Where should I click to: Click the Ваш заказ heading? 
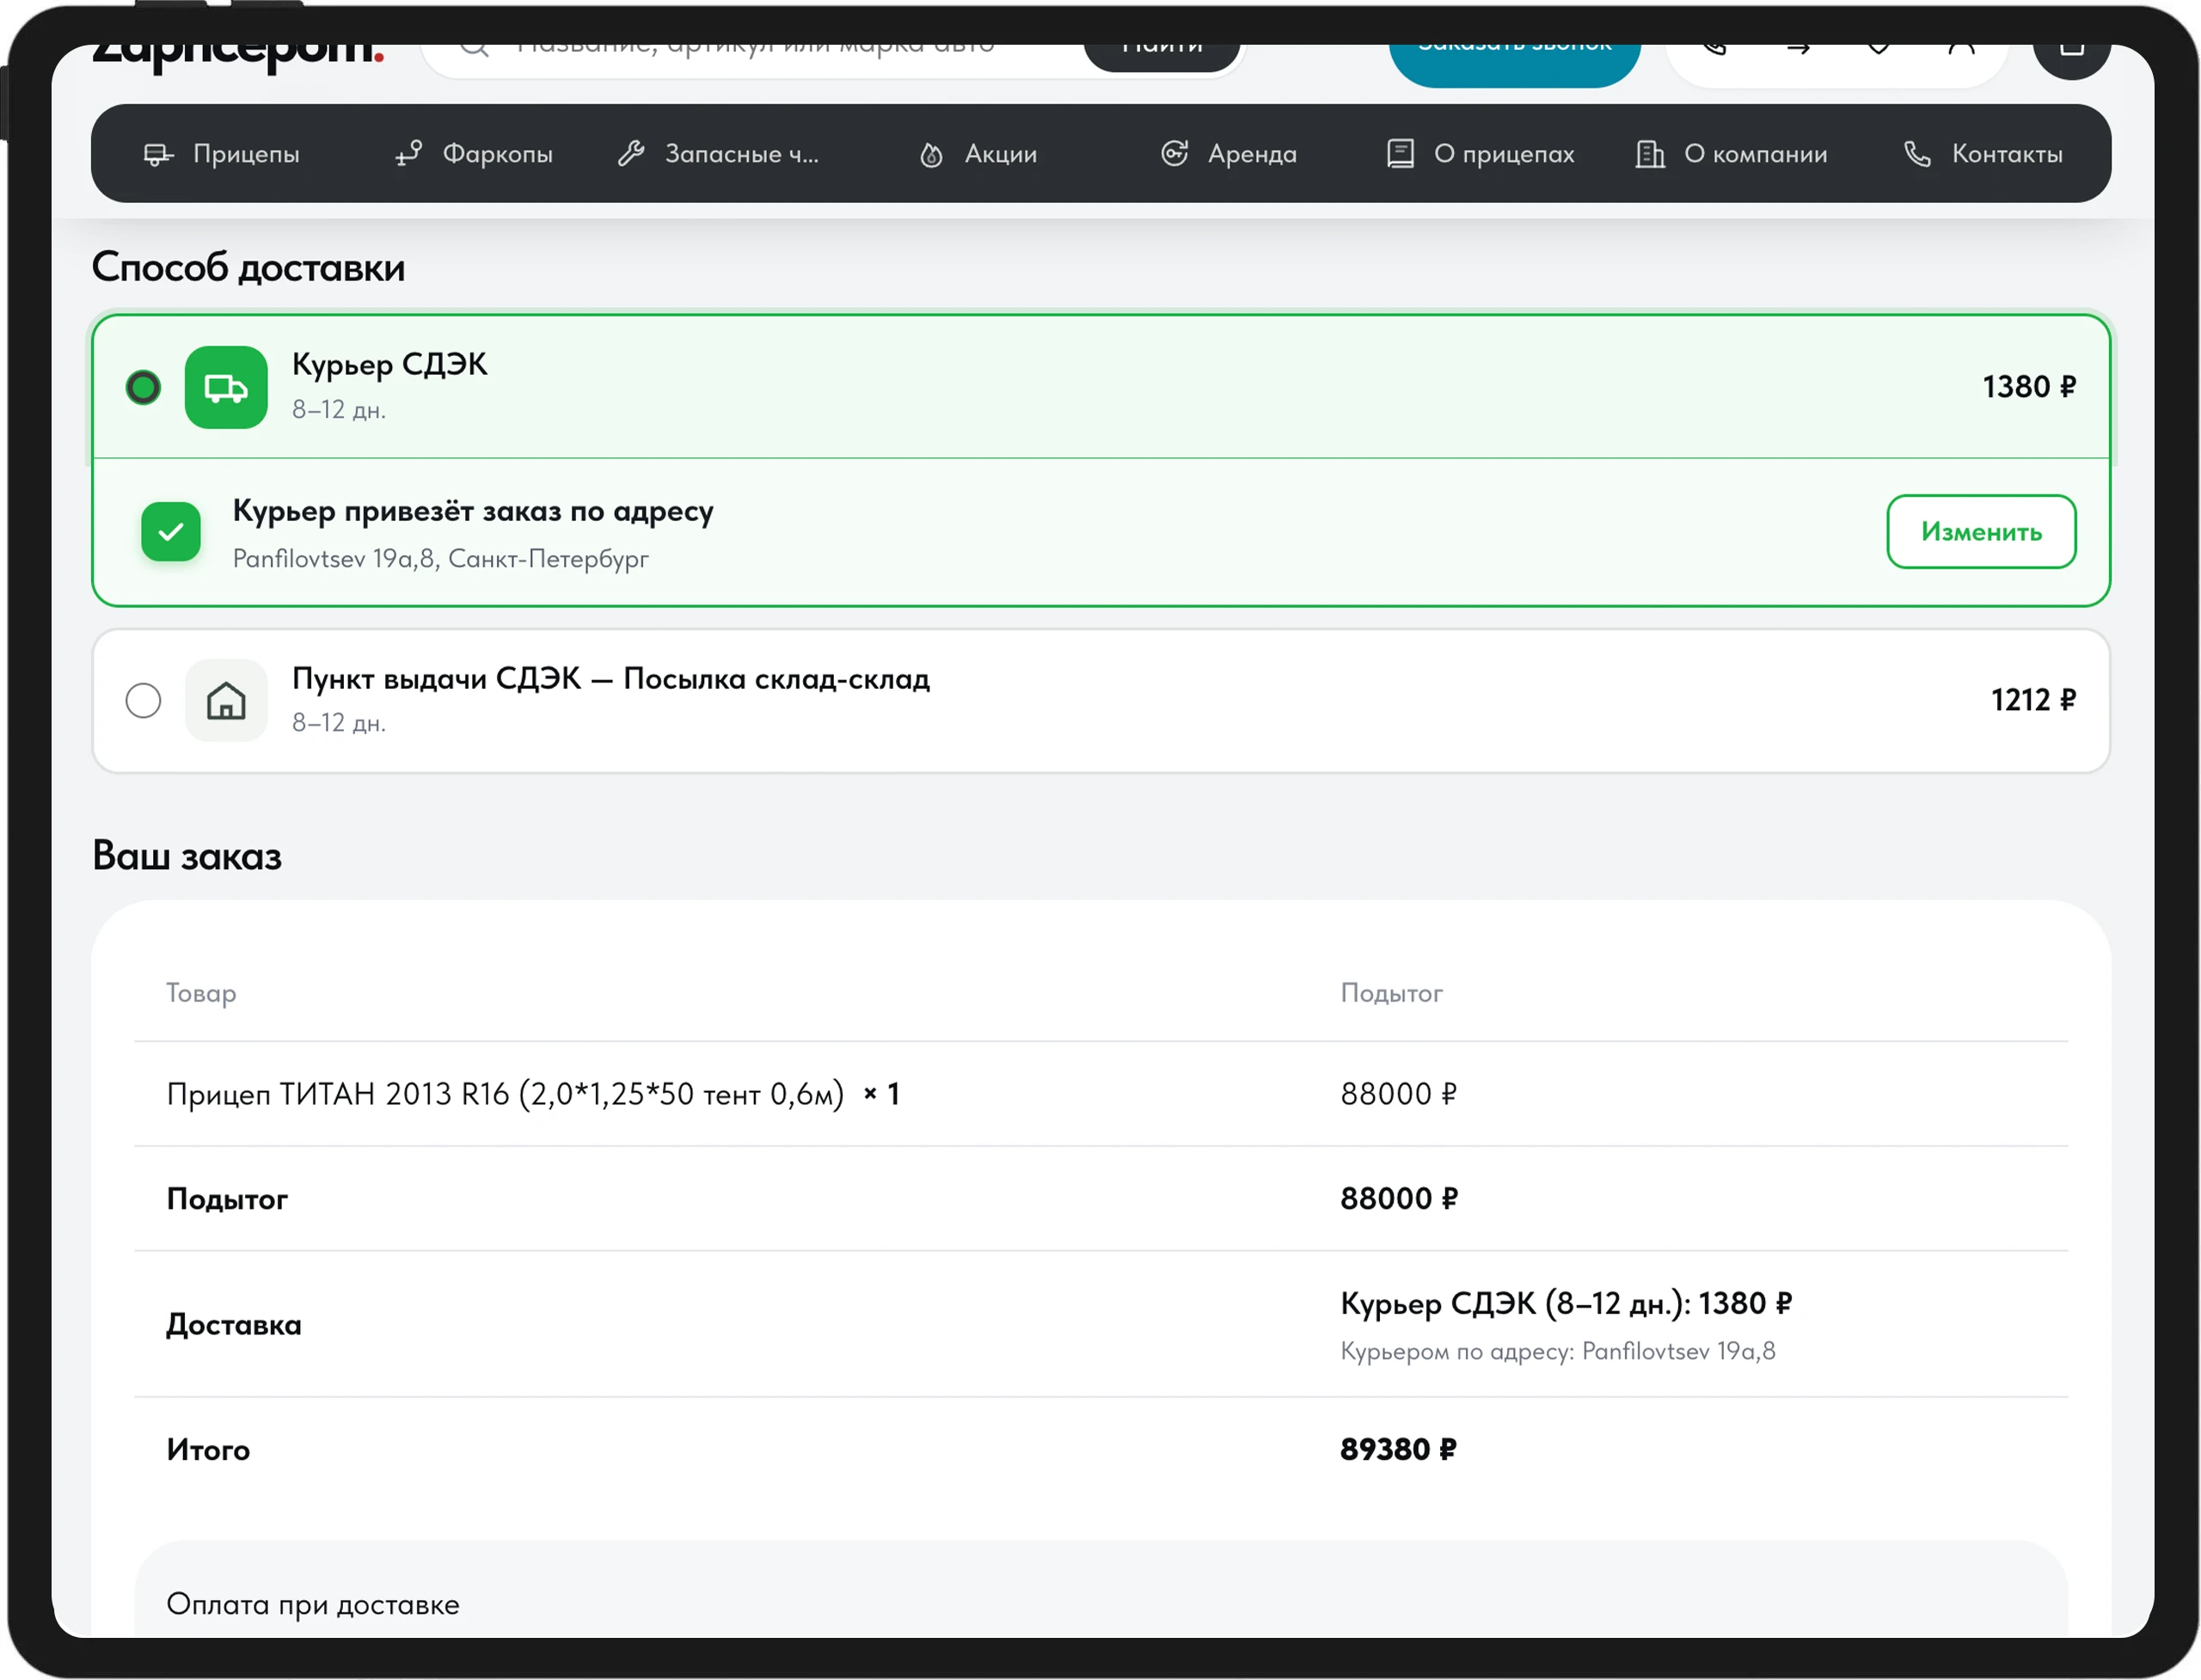187,856
